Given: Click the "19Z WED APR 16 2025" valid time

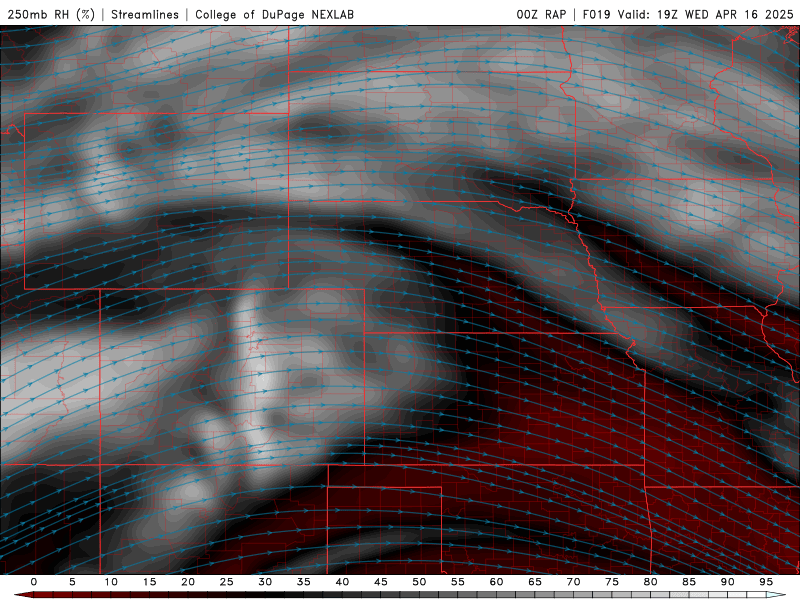Looking at the screenshot, I should pos(725,14).
